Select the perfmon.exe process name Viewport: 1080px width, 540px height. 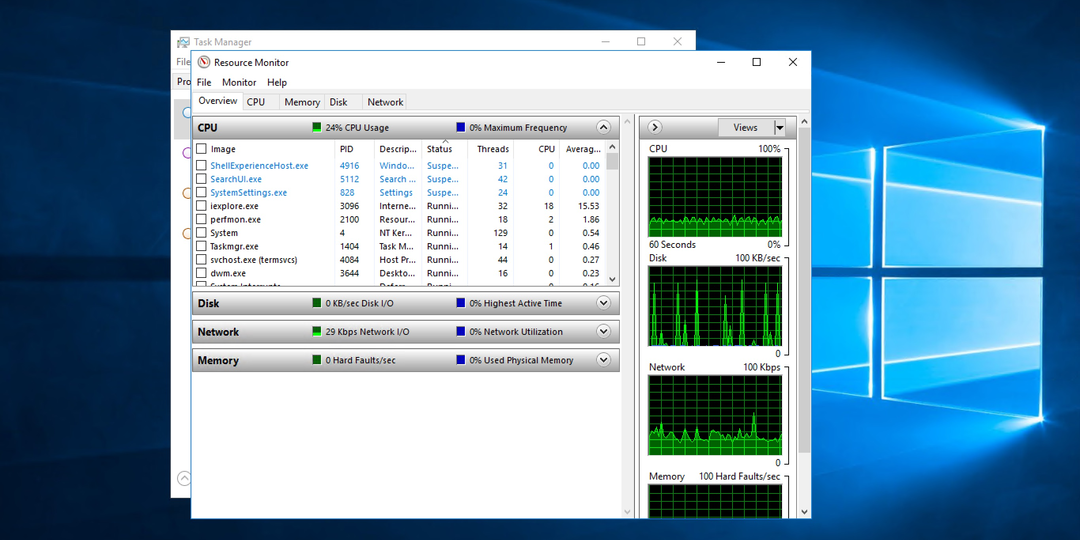[x=236, y=219]
